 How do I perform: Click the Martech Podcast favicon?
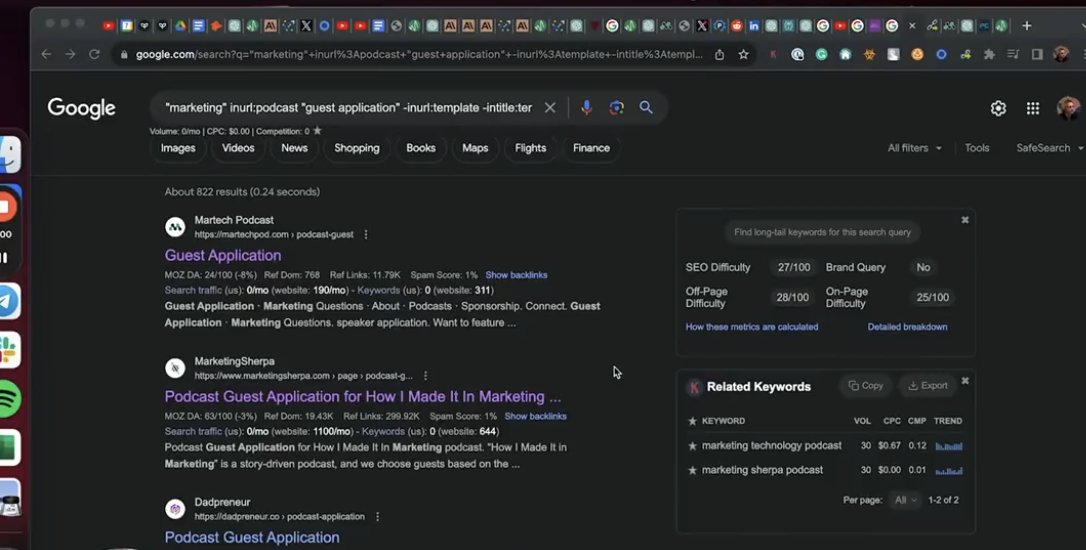(x=175, y=227)
